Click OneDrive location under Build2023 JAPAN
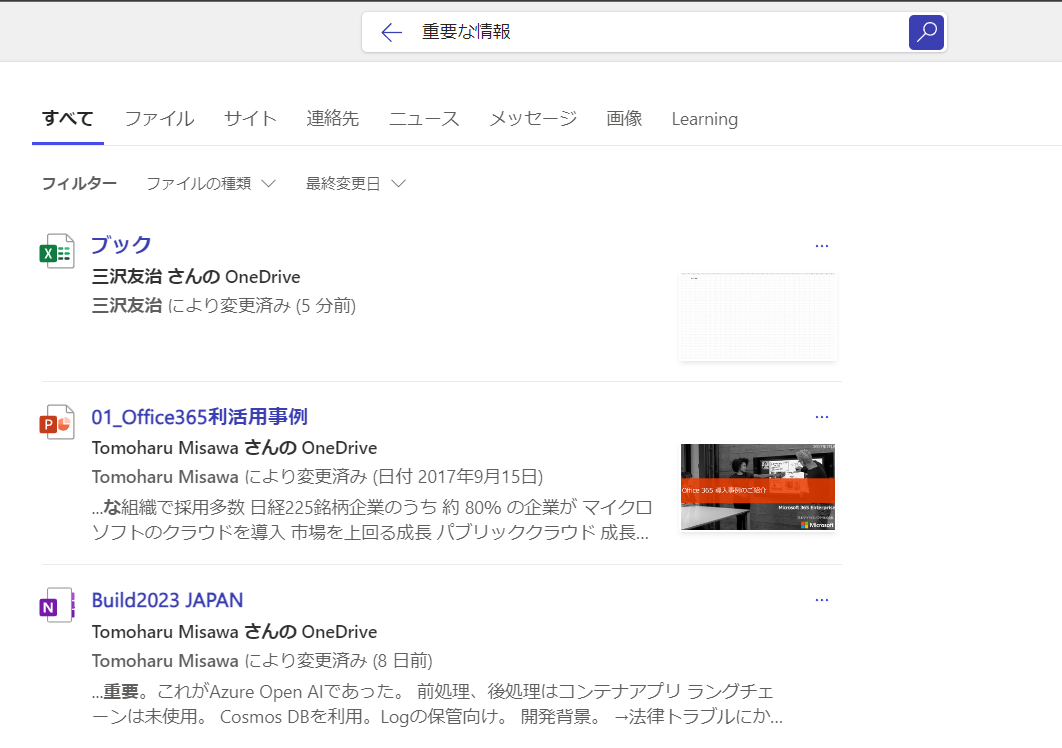1062x748 pixels. coord(234,631)
